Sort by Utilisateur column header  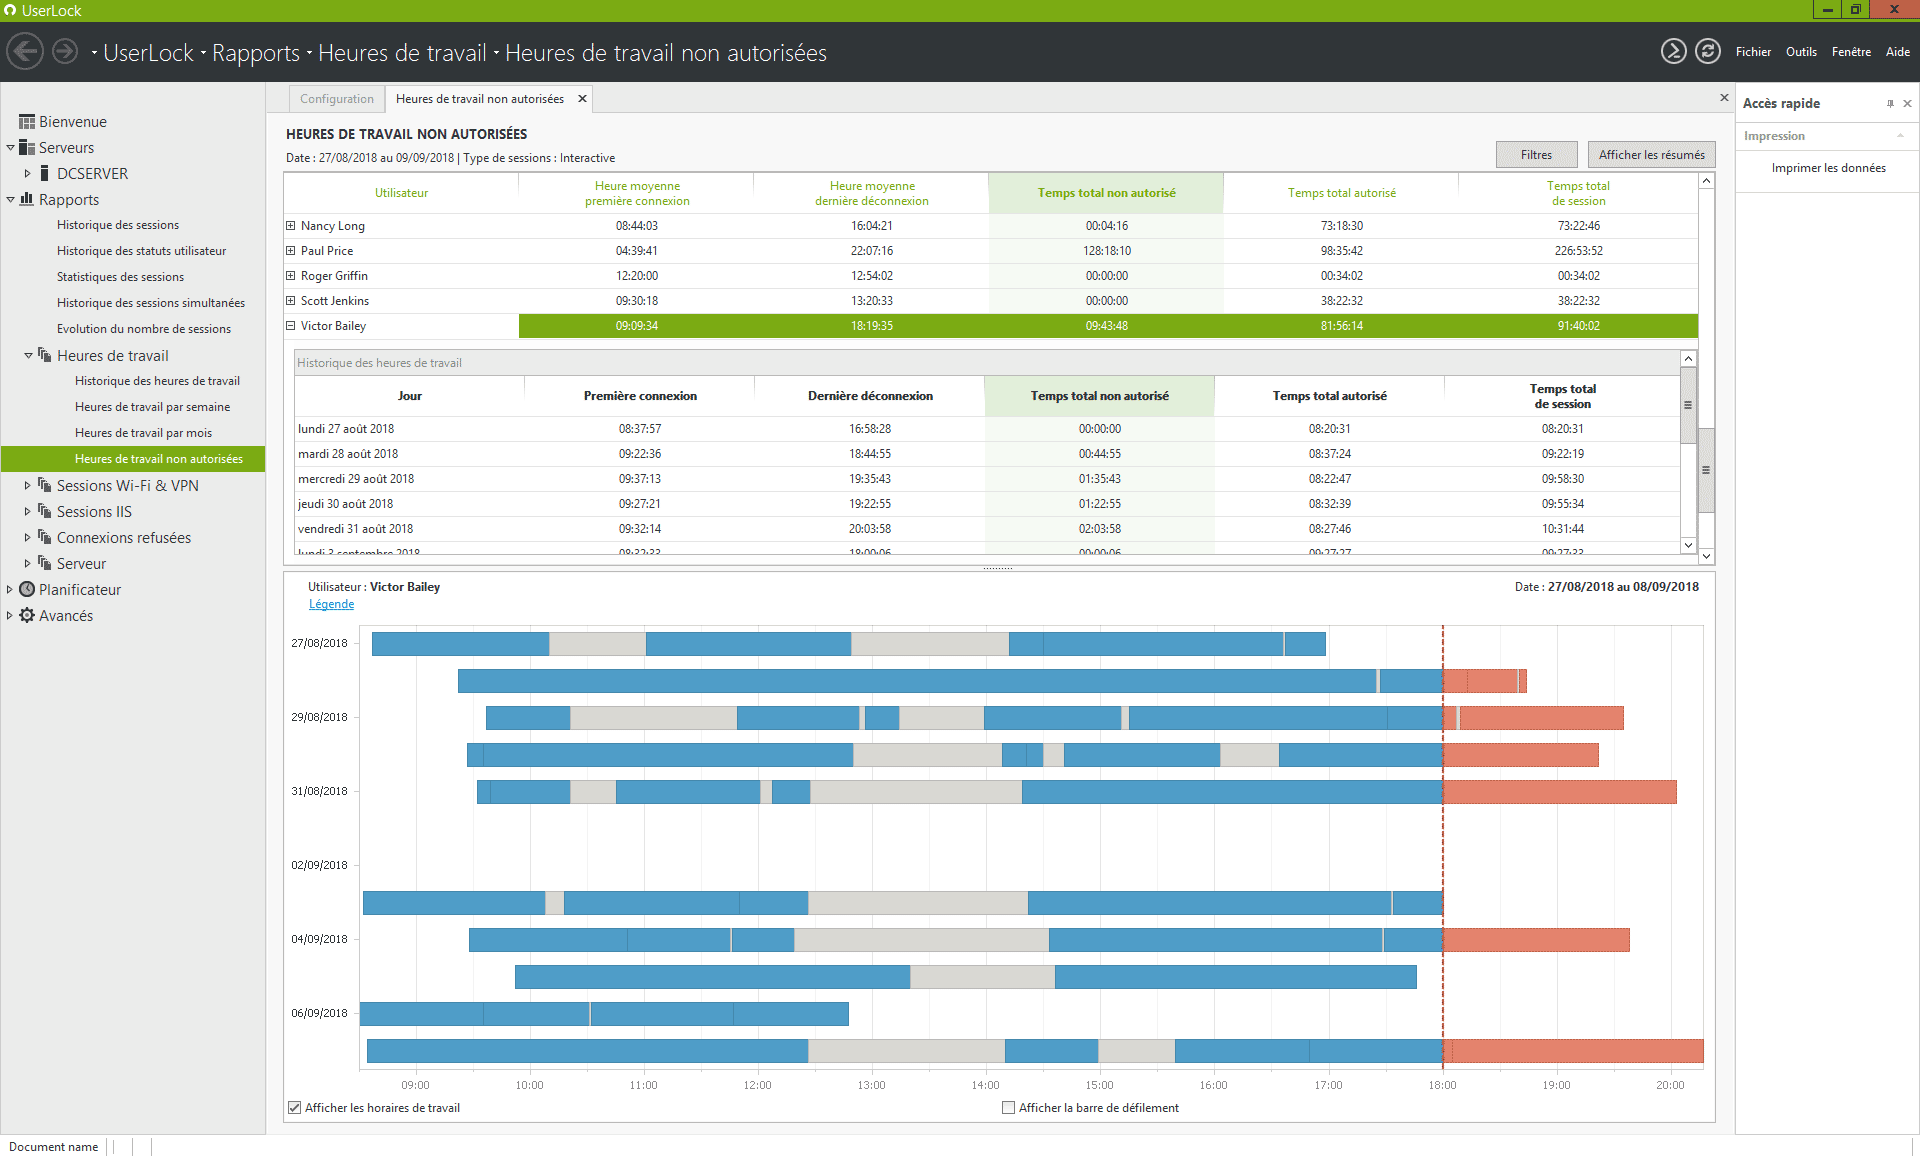401,193
